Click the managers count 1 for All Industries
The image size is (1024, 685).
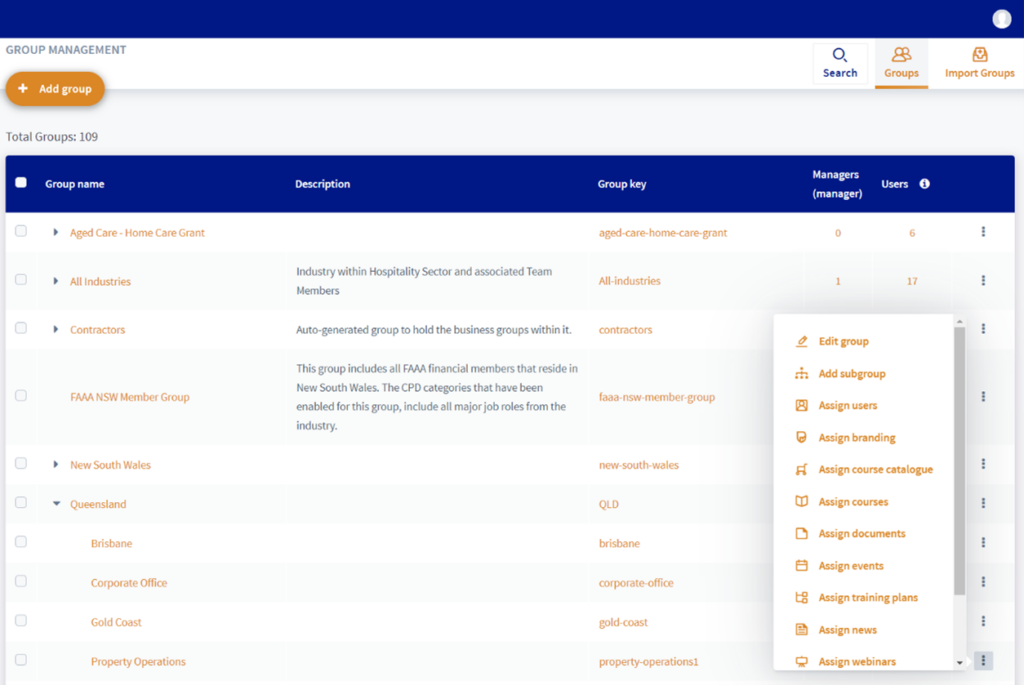[838, 281]
